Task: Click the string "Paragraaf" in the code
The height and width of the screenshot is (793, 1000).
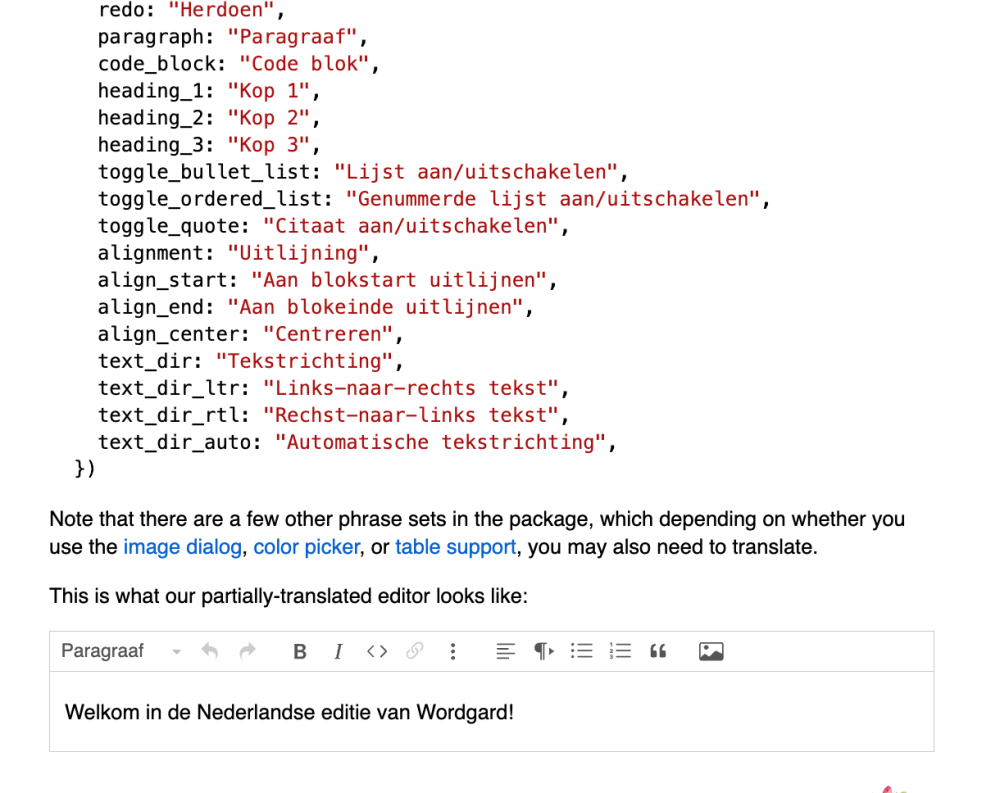Action: click(x=292, y=37)
